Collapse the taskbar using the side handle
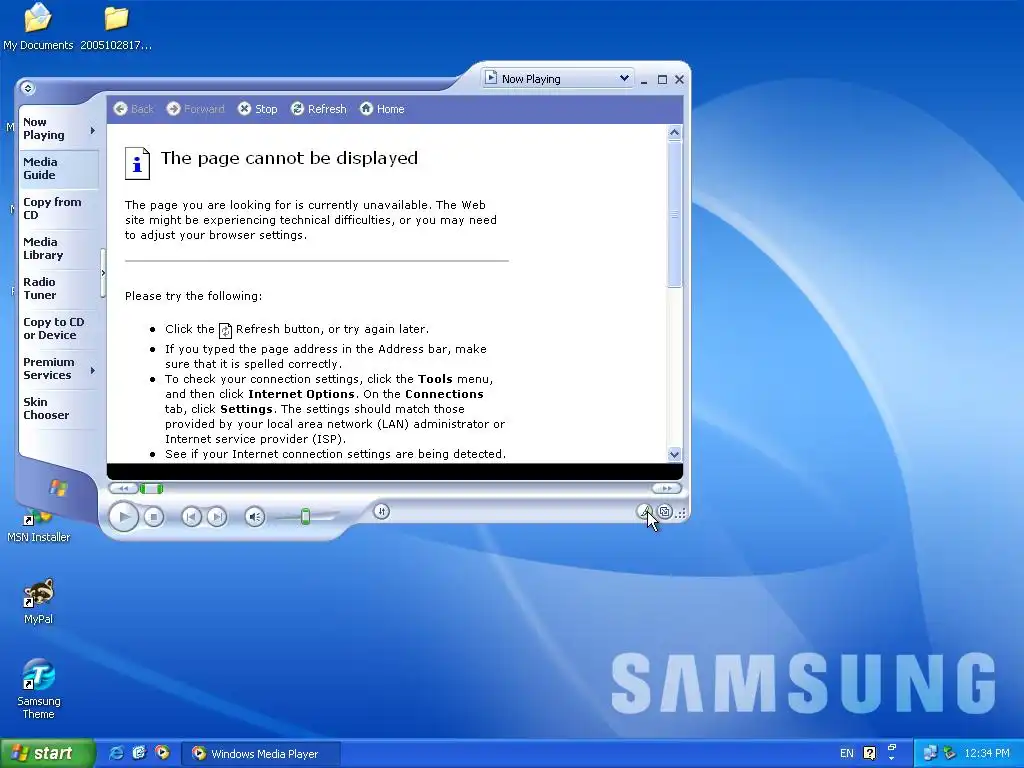1024x768 pixels. [103, 273]
